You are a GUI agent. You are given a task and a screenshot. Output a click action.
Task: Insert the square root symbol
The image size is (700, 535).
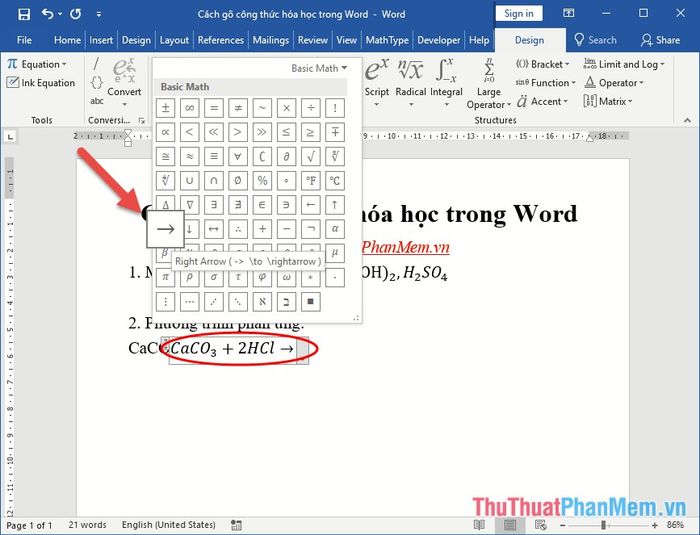coord(311,156)
